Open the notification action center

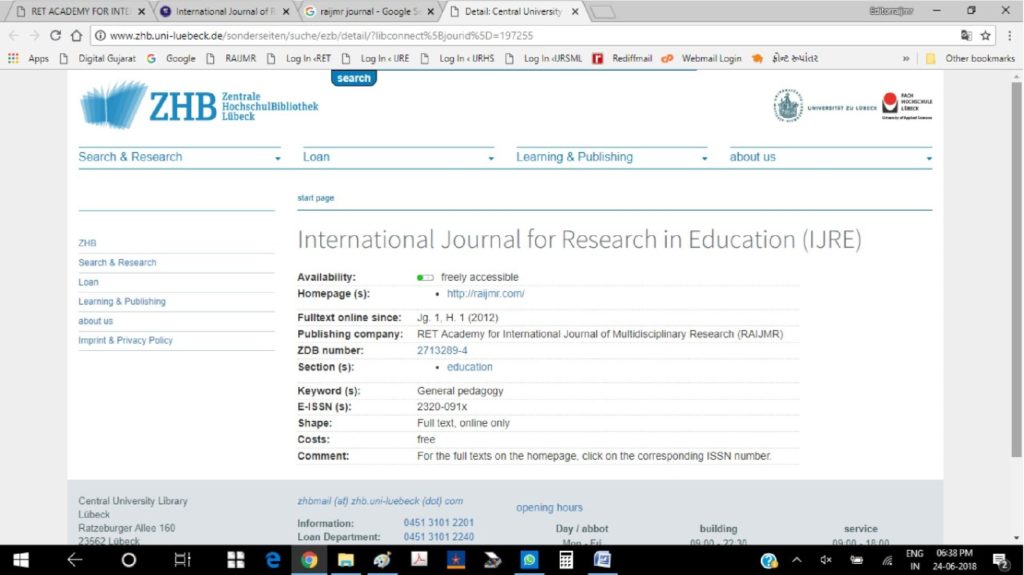pos(1000,560)
